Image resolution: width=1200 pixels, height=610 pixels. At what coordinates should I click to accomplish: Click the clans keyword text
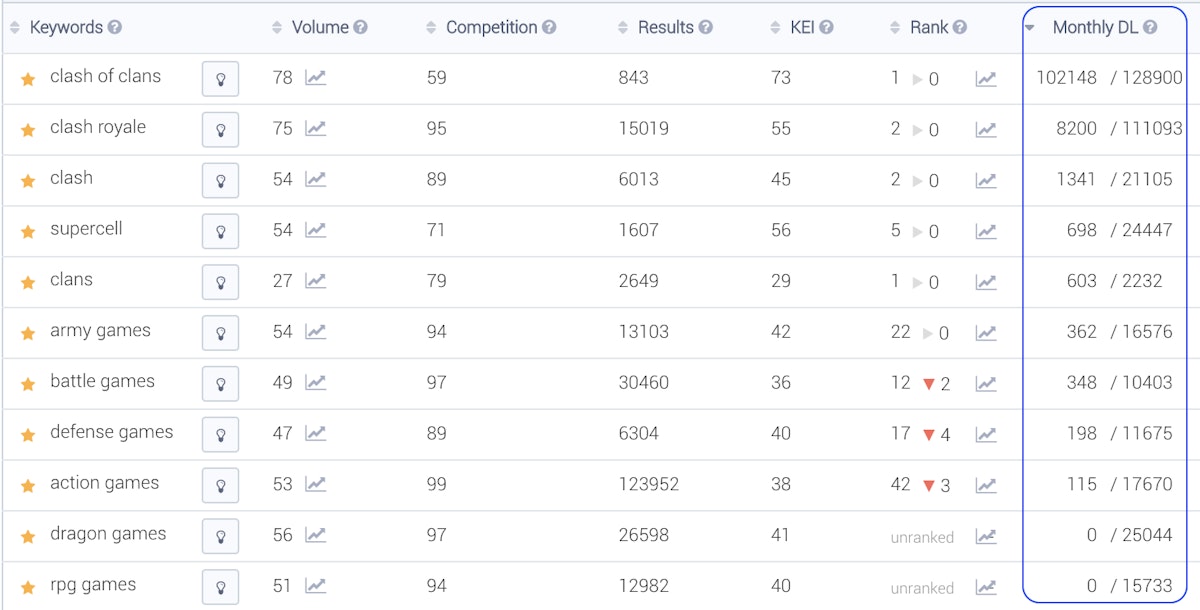coord(71,280)
